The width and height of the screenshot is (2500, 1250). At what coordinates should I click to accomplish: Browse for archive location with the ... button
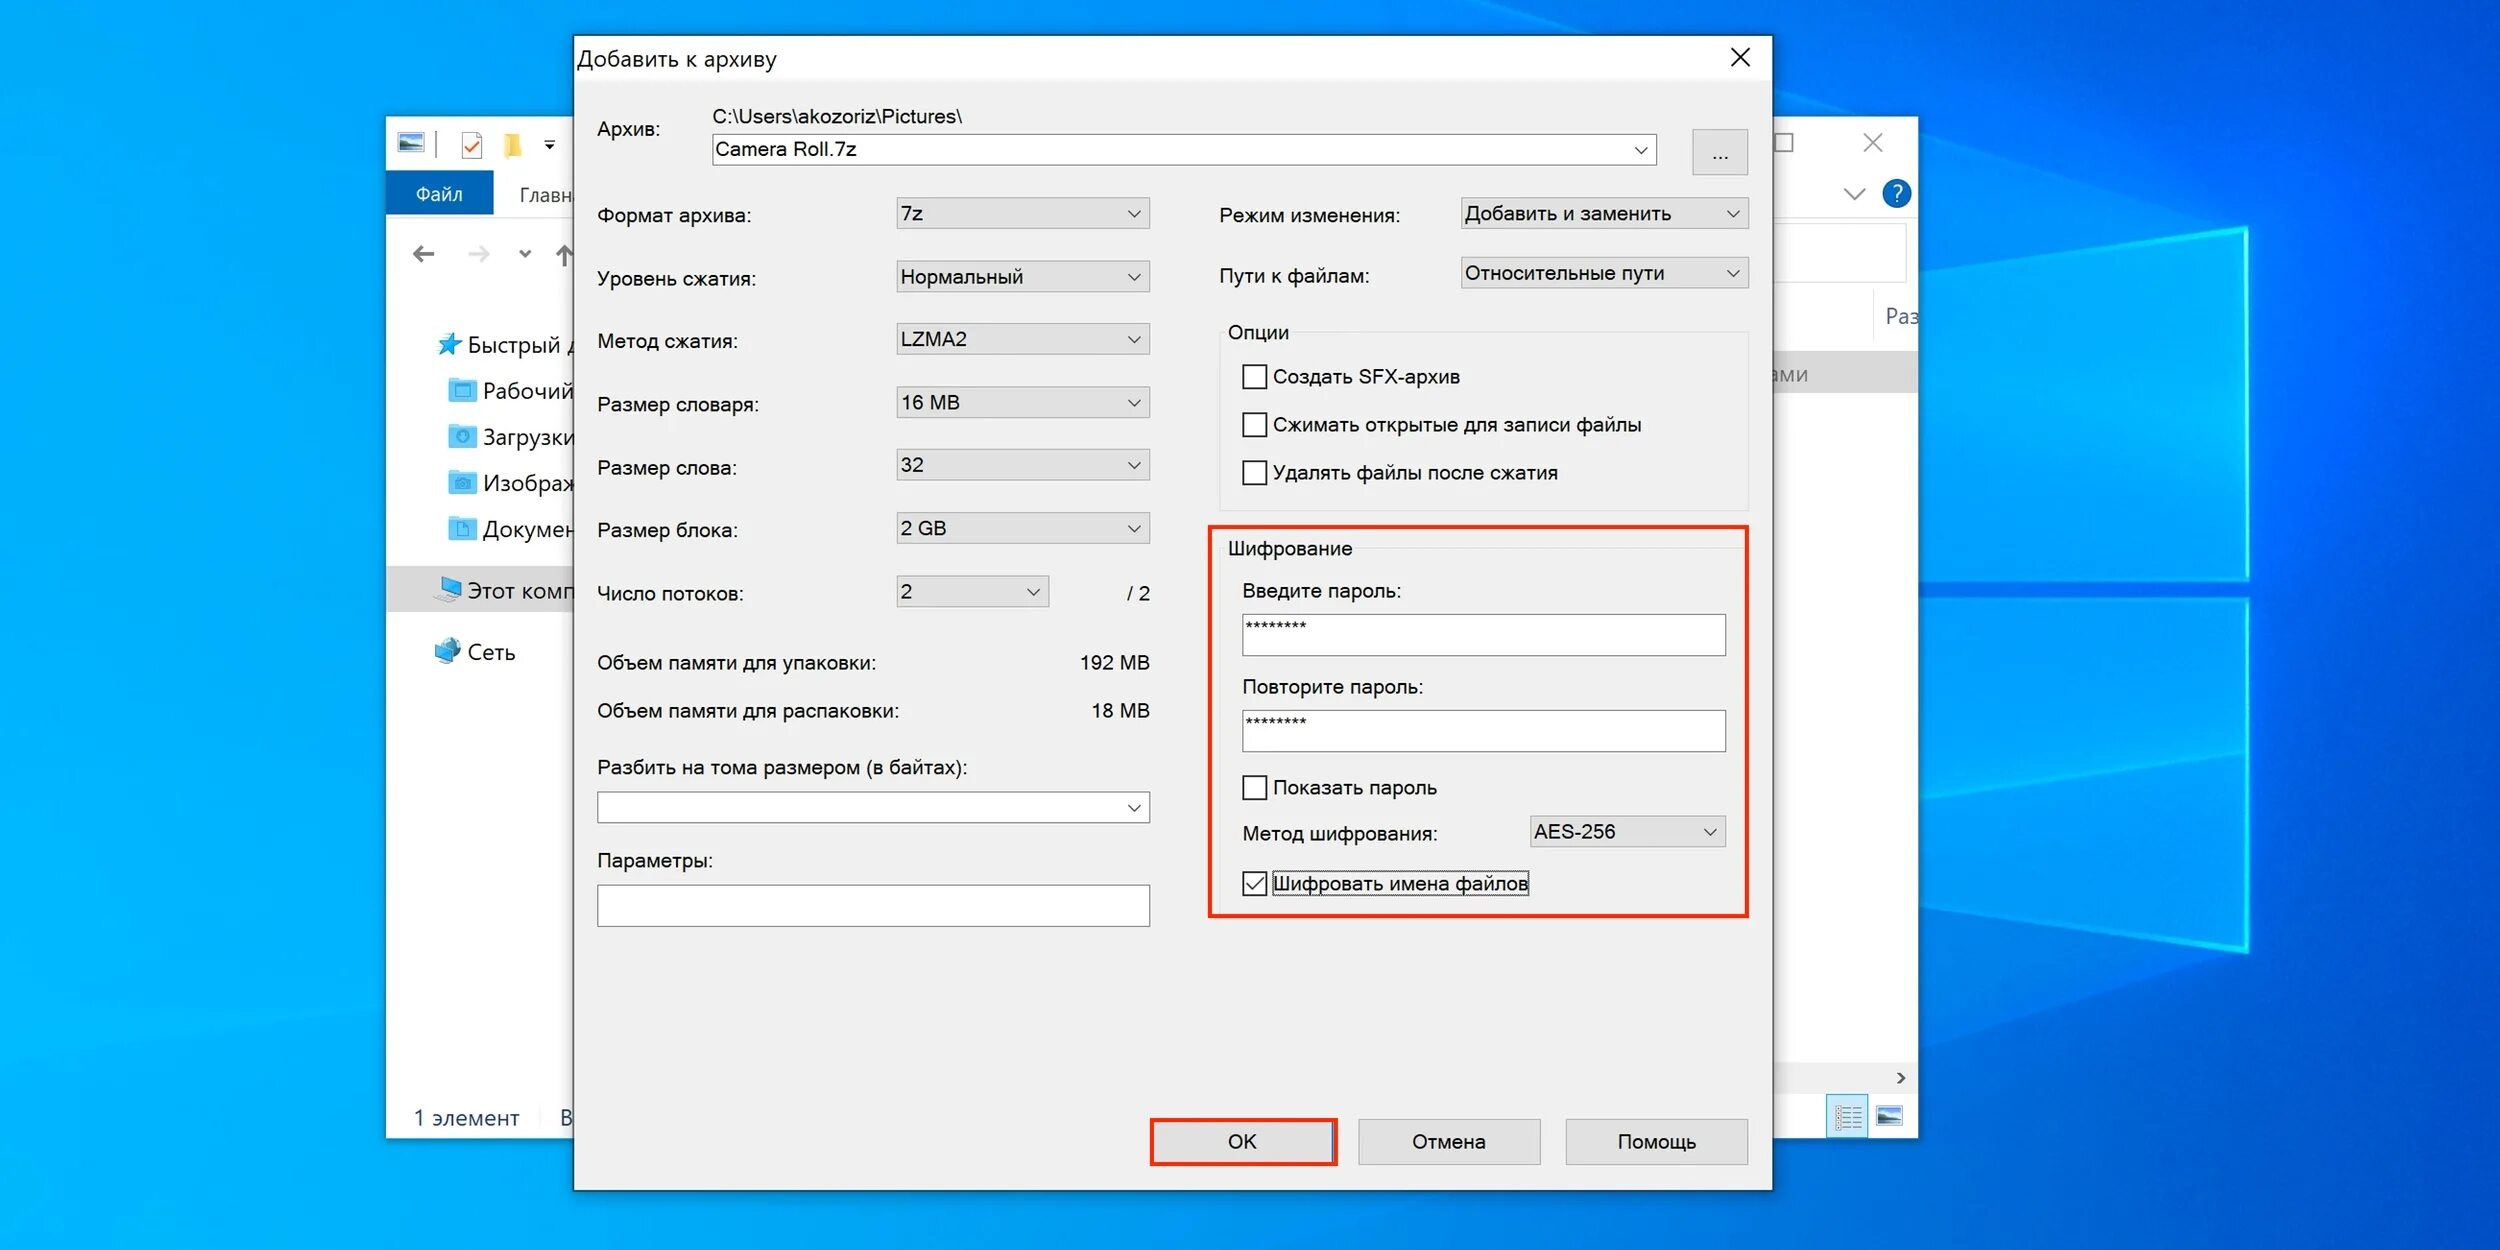1720,152
